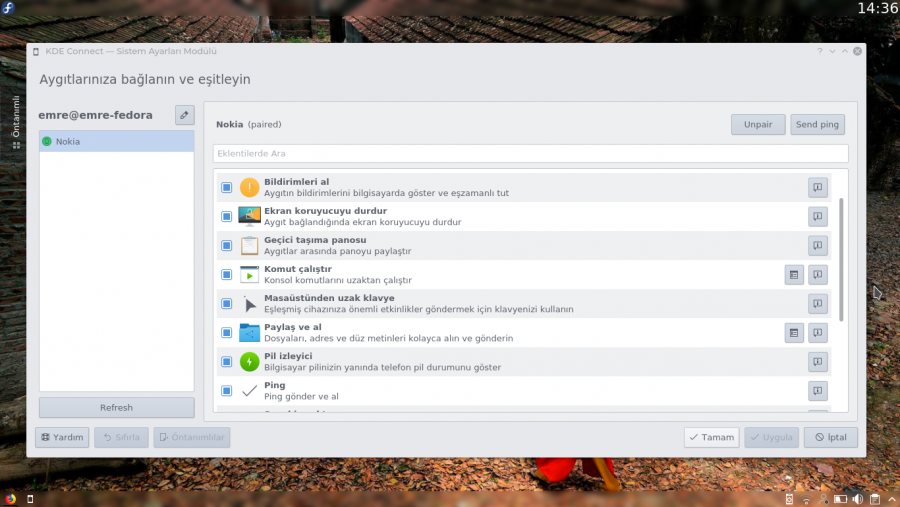Viewport: 900px width, 507px height.
Task: Toggle the Masaüstünden uzak klavye checkbox
Action: click(227, 303)
